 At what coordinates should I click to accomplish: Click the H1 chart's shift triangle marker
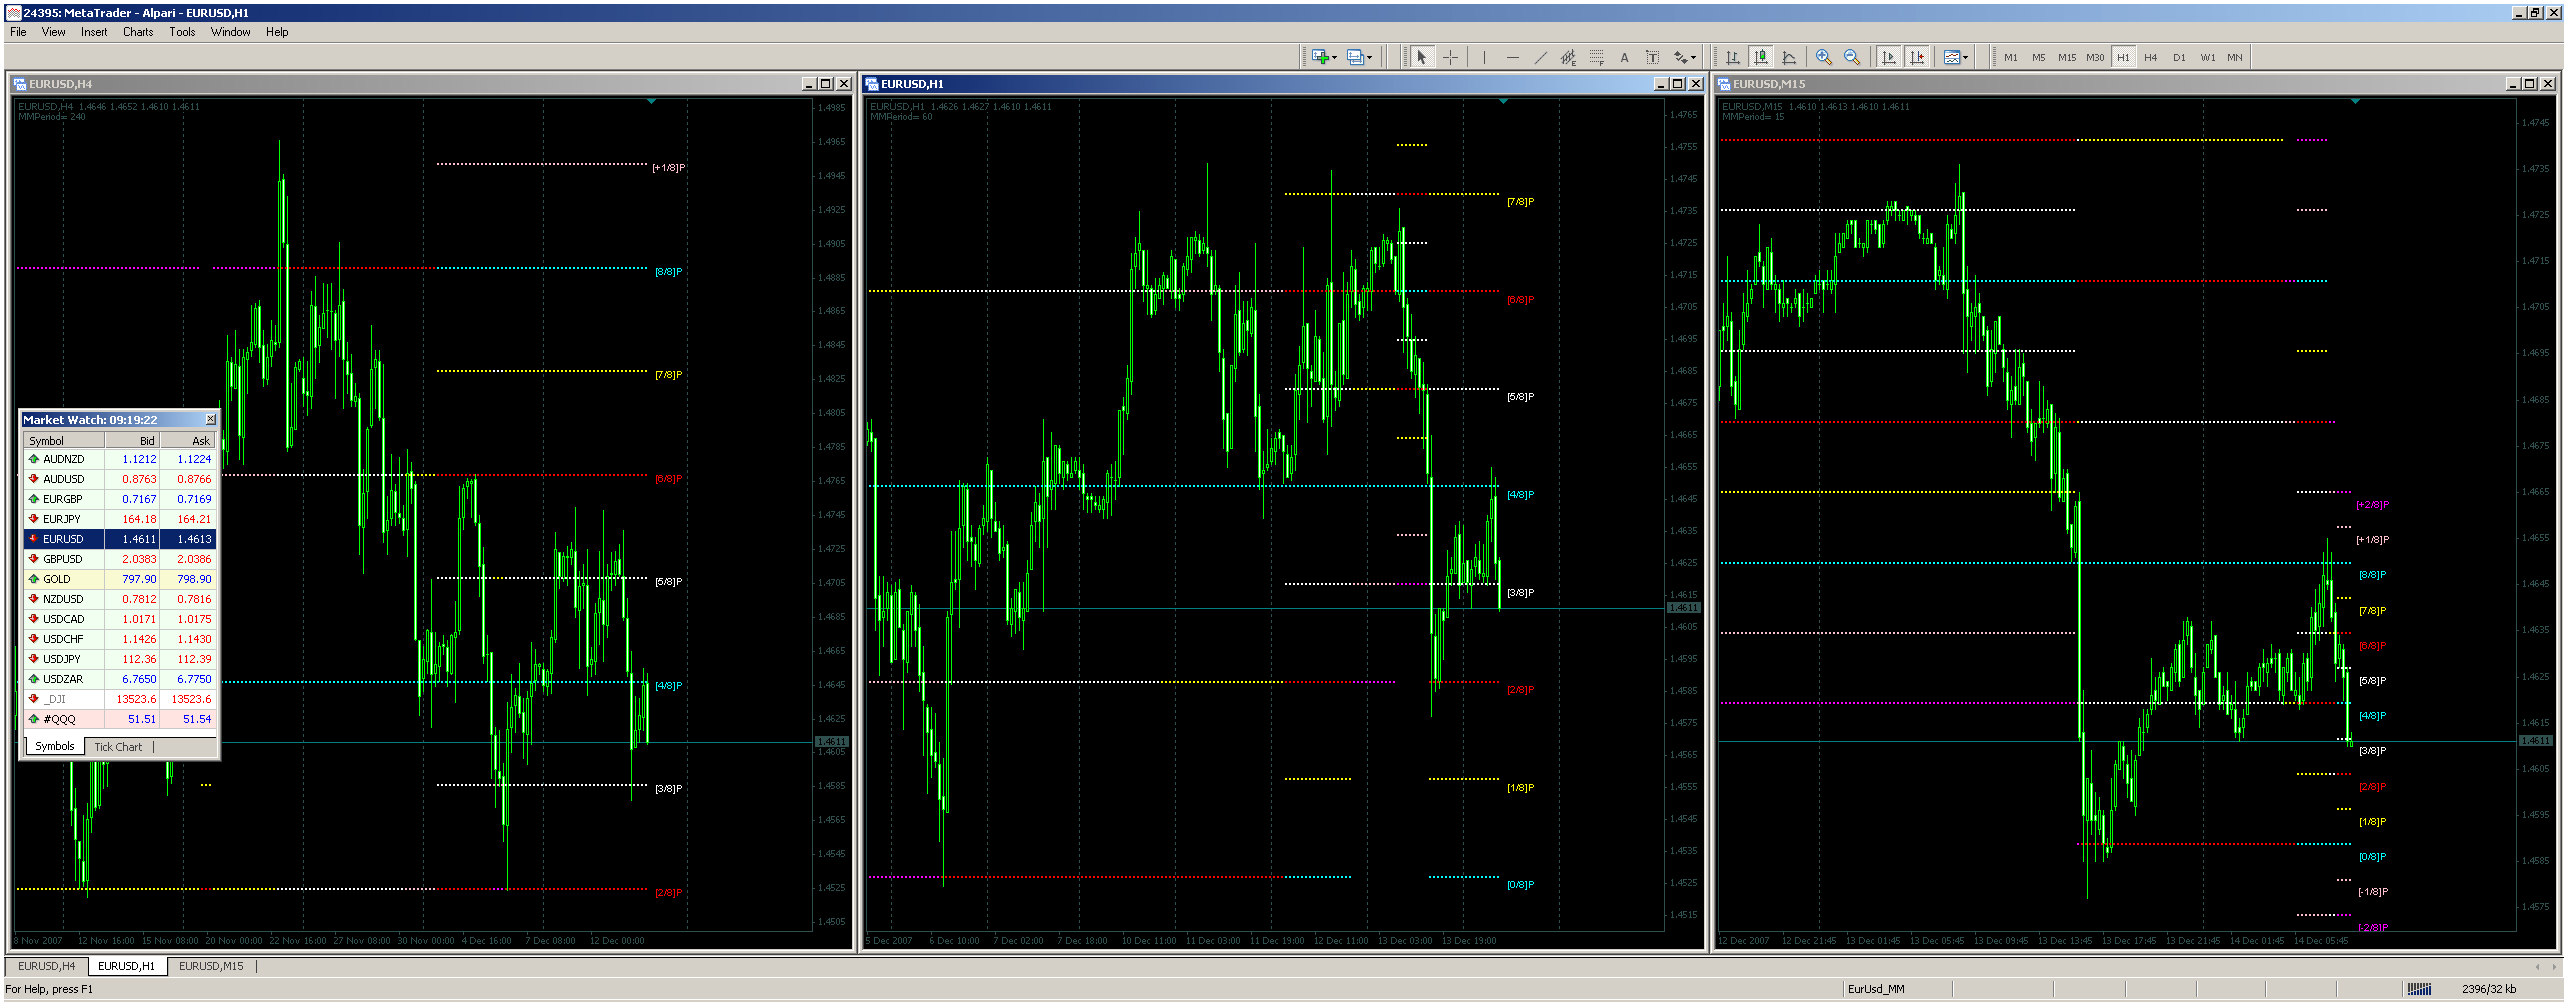1503,101
